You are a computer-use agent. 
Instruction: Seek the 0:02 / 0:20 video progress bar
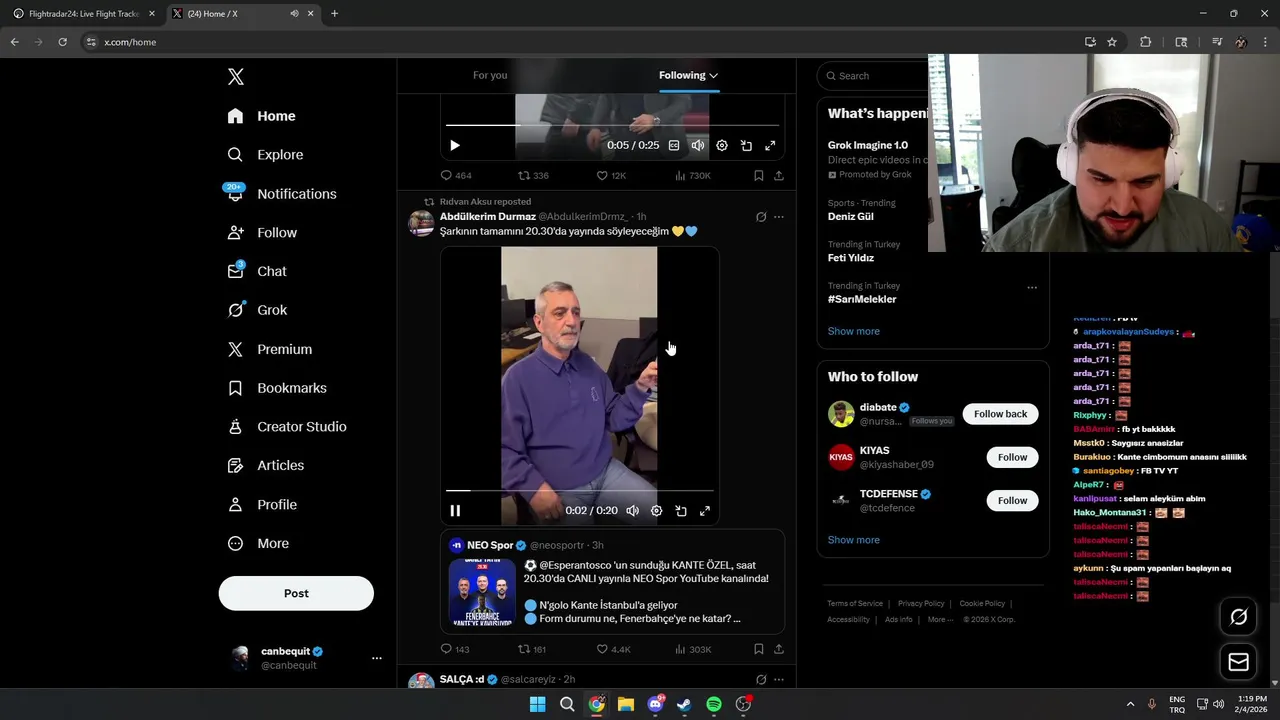pyautogui.click(x=580, y=491)
